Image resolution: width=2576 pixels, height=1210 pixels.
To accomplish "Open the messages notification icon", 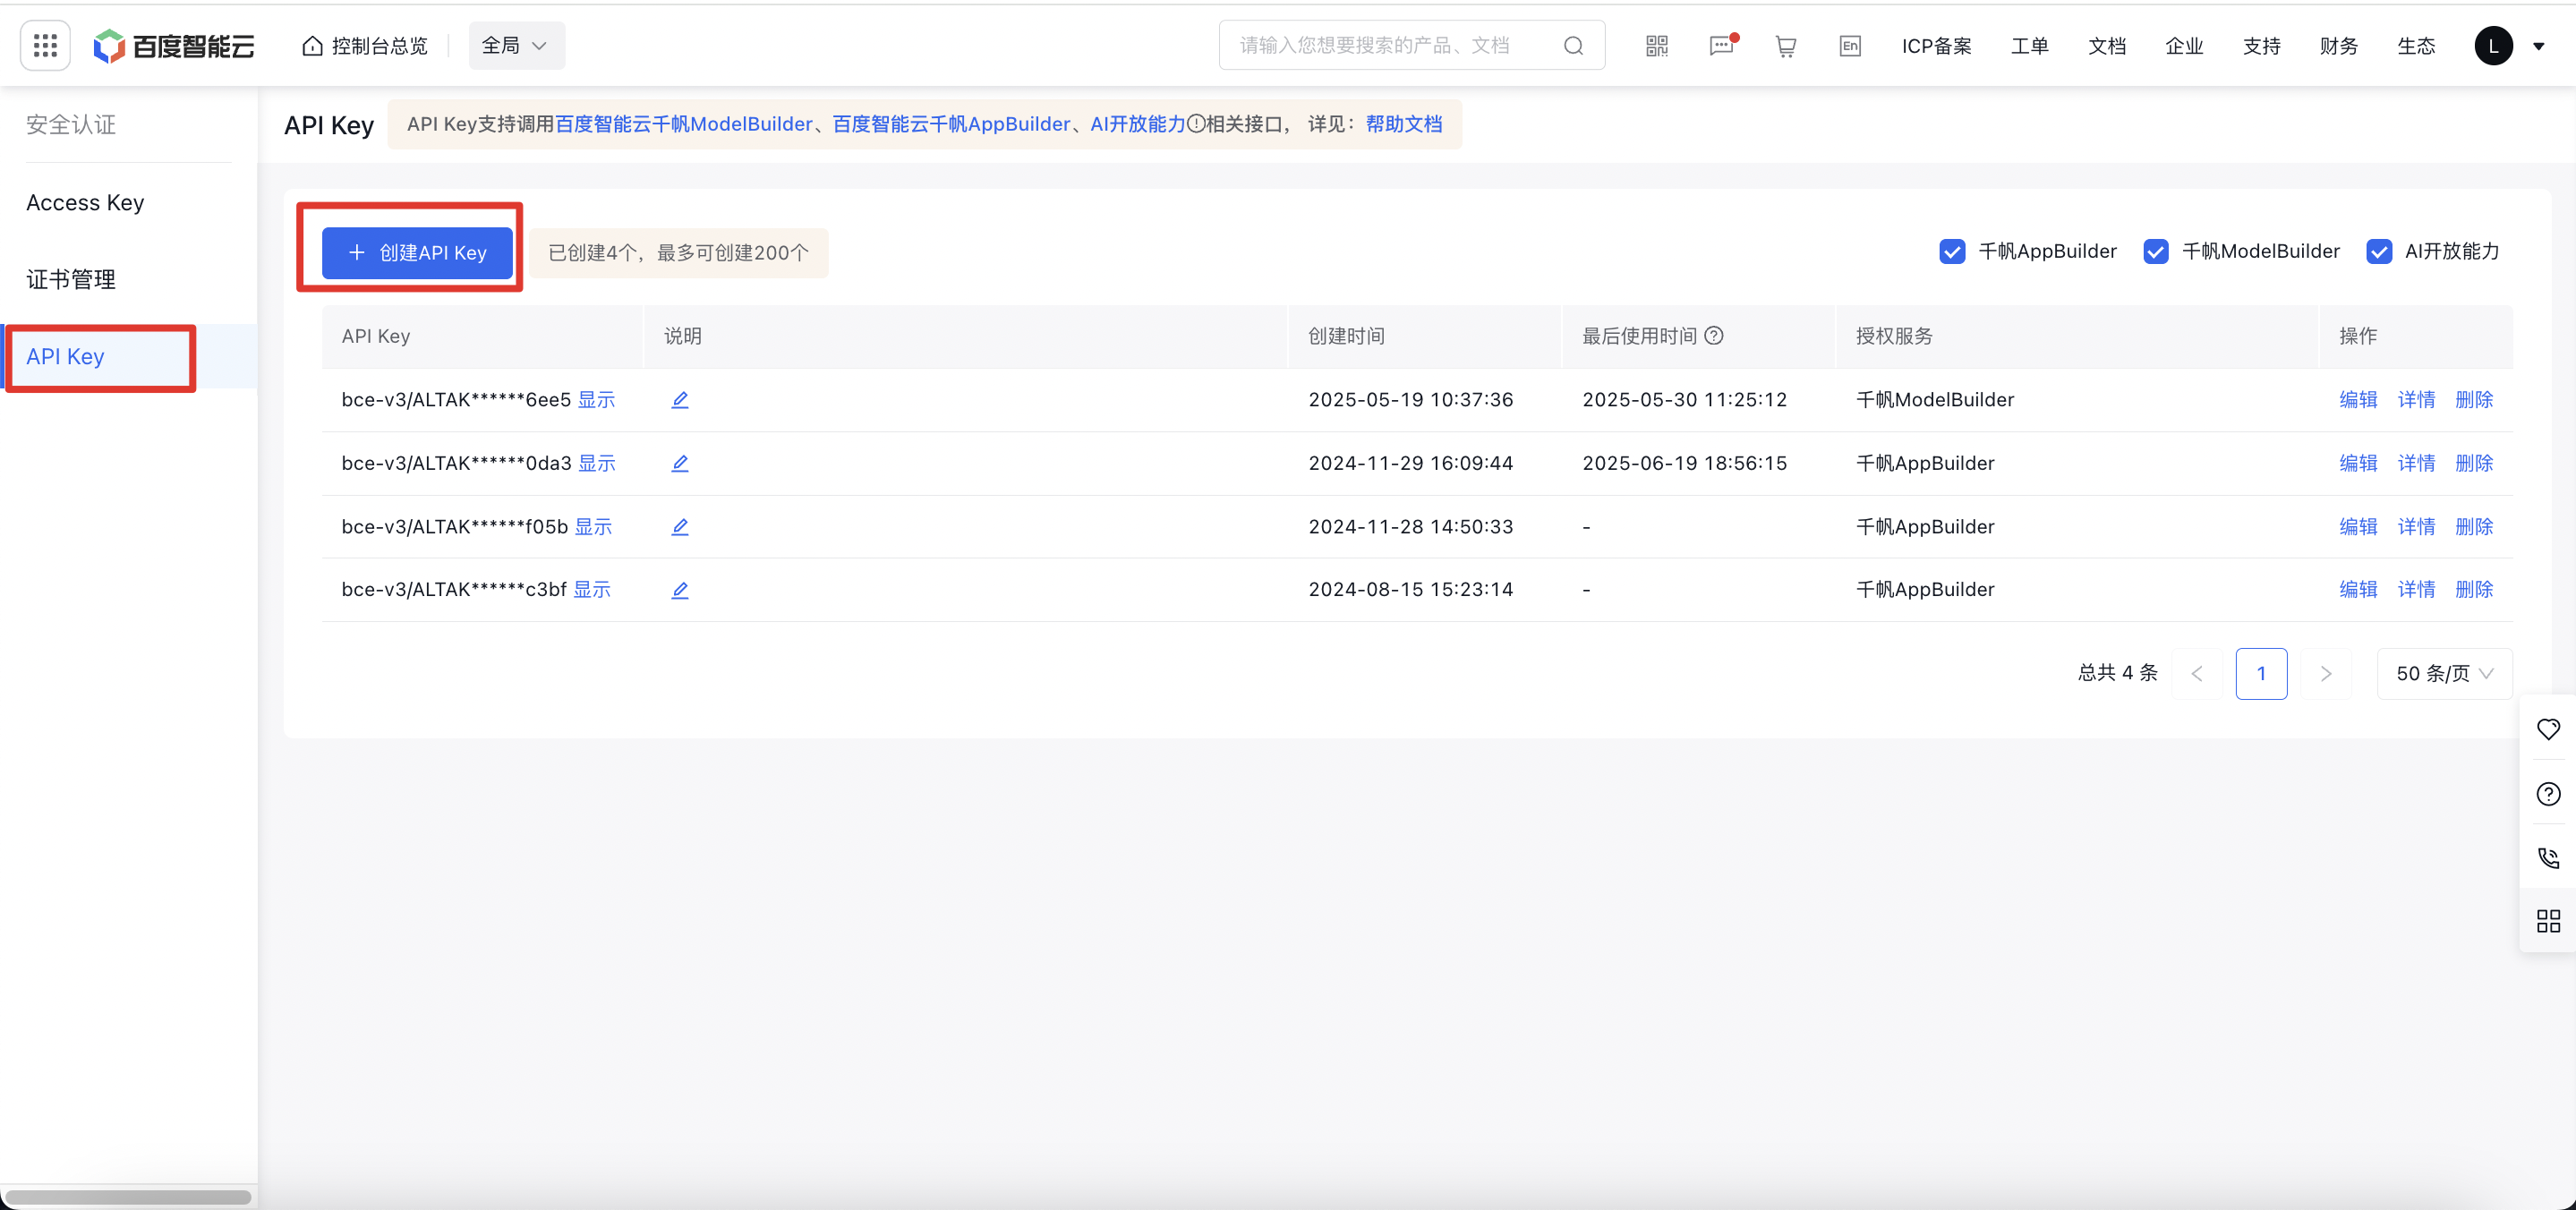I will (x=1722, y=46).
